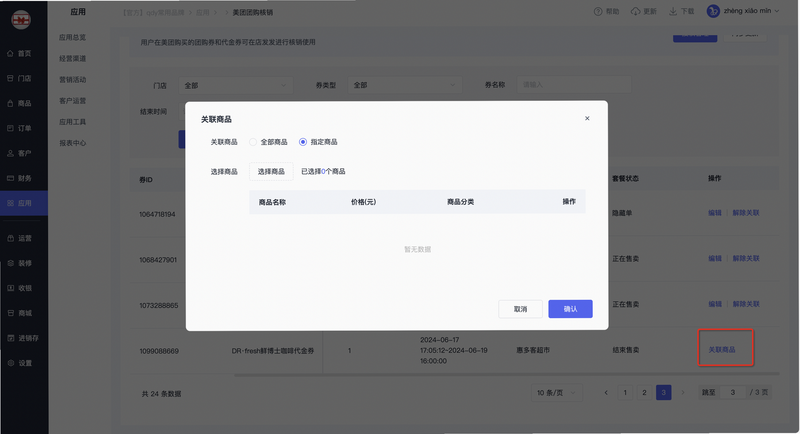This screenshot has width=800, height=434.
Task: Click 解除关联 for coupon 1064718194
Action: 746,213
